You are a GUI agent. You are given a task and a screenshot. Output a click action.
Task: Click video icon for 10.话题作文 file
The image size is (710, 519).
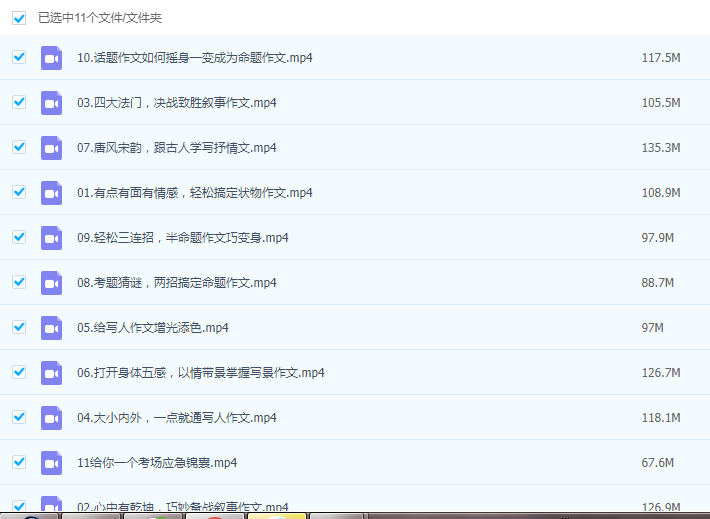point(51,58)
